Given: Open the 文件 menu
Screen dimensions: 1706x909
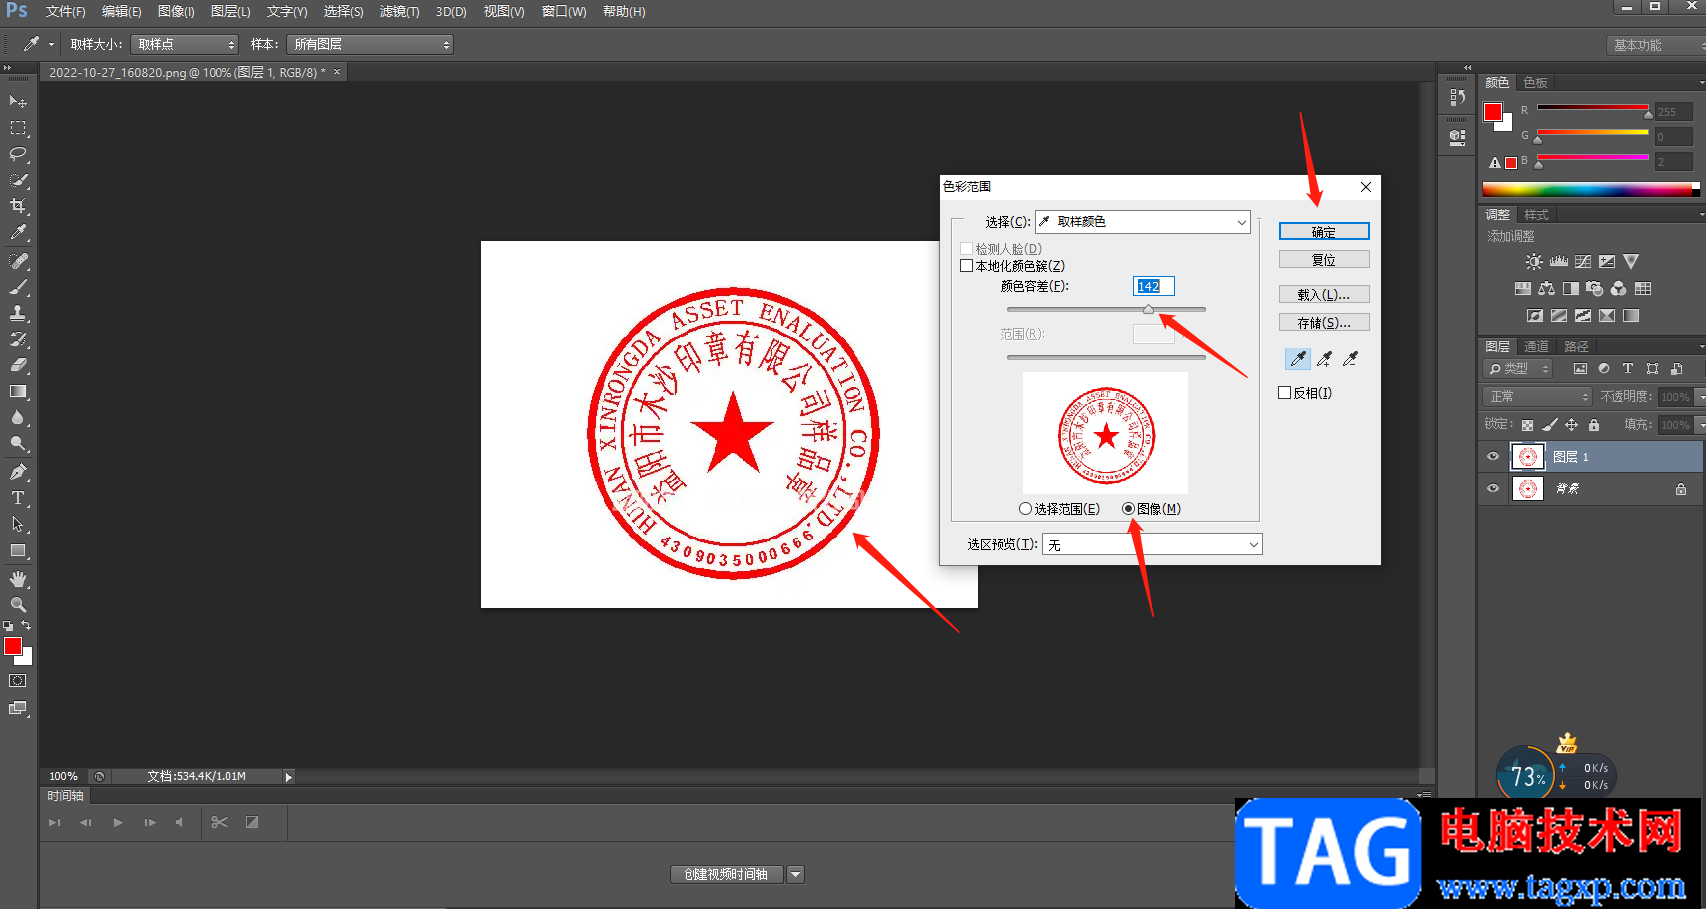Looking at the screenshot, I should click(65, 12).
